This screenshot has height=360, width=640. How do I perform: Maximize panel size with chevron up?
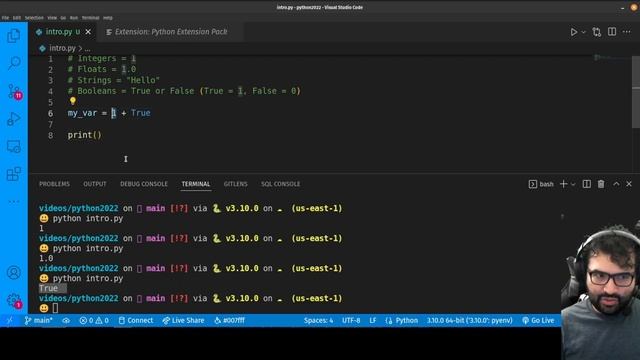[616, 184]
